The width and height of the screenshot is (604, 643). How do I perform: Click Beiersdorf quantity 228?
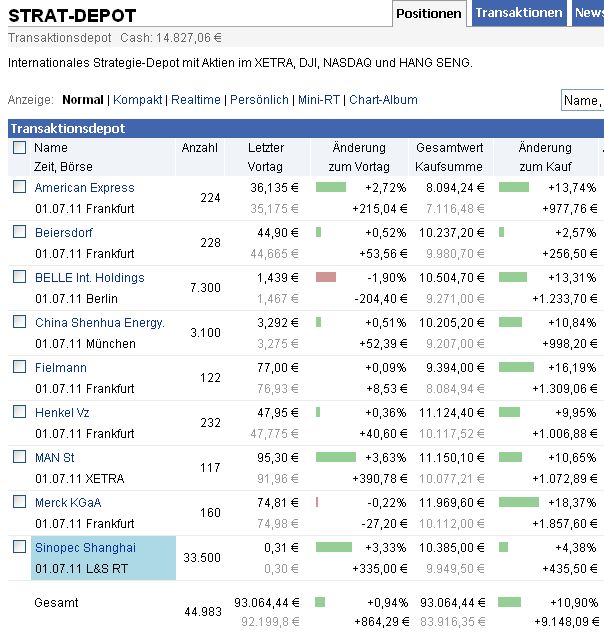point(210,243)
